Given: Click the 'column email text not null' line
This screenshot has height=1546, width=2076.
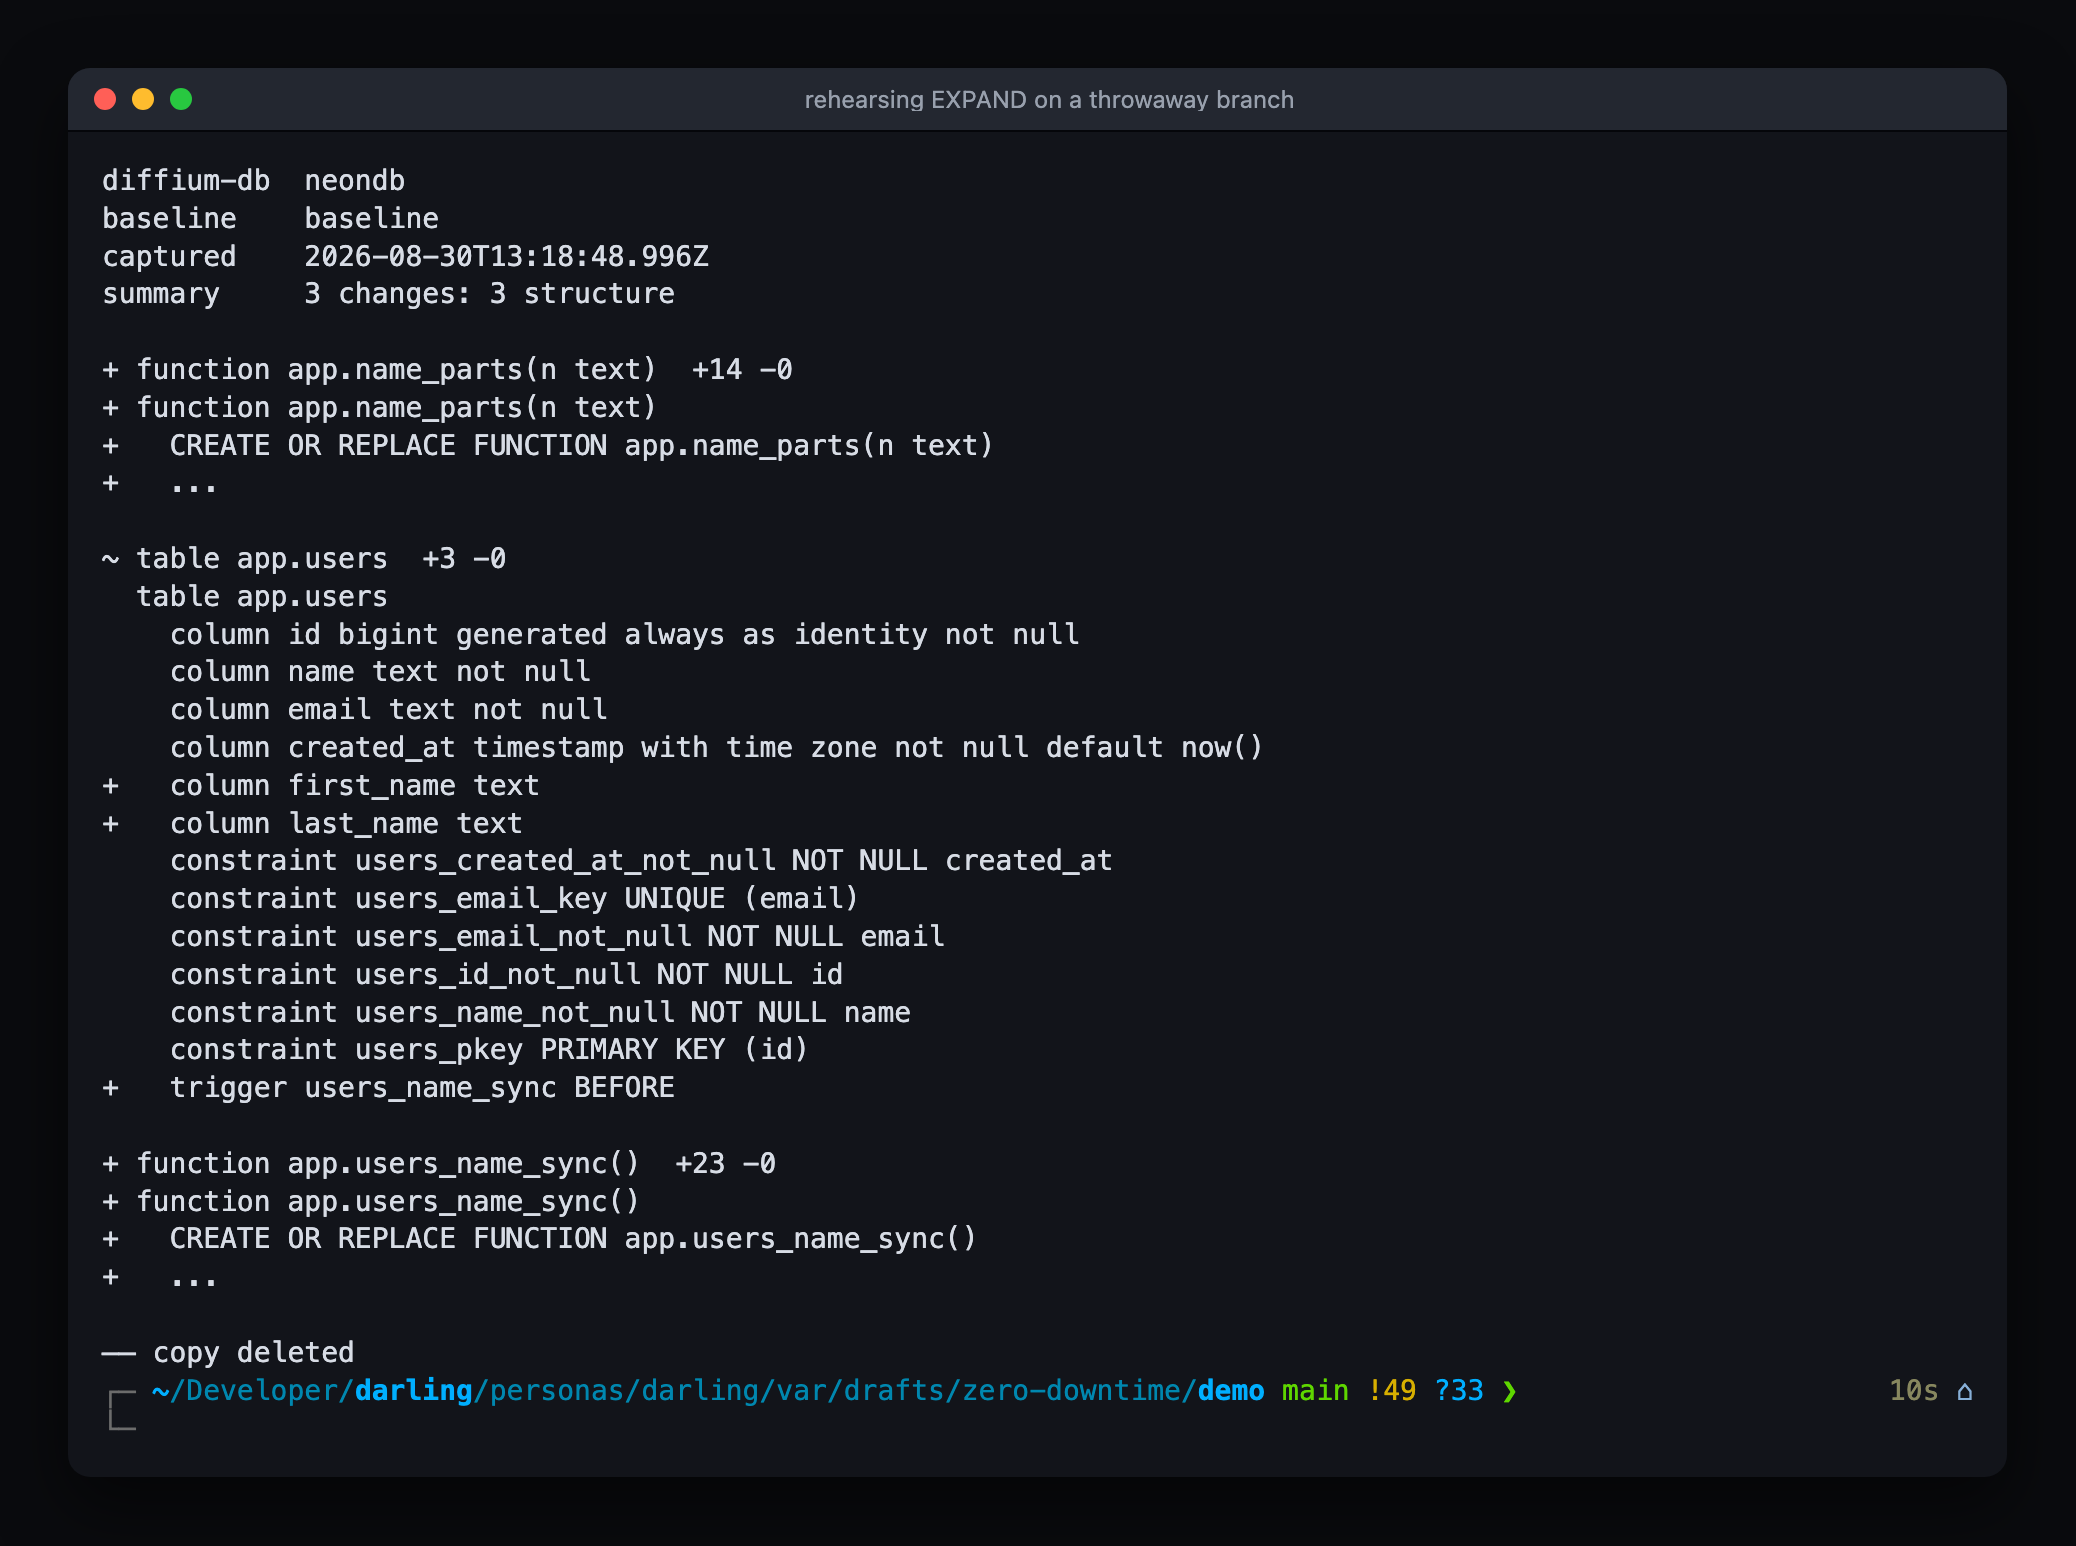Looking at the screenshot, I should pyautogui.click(x=389, y=710).
